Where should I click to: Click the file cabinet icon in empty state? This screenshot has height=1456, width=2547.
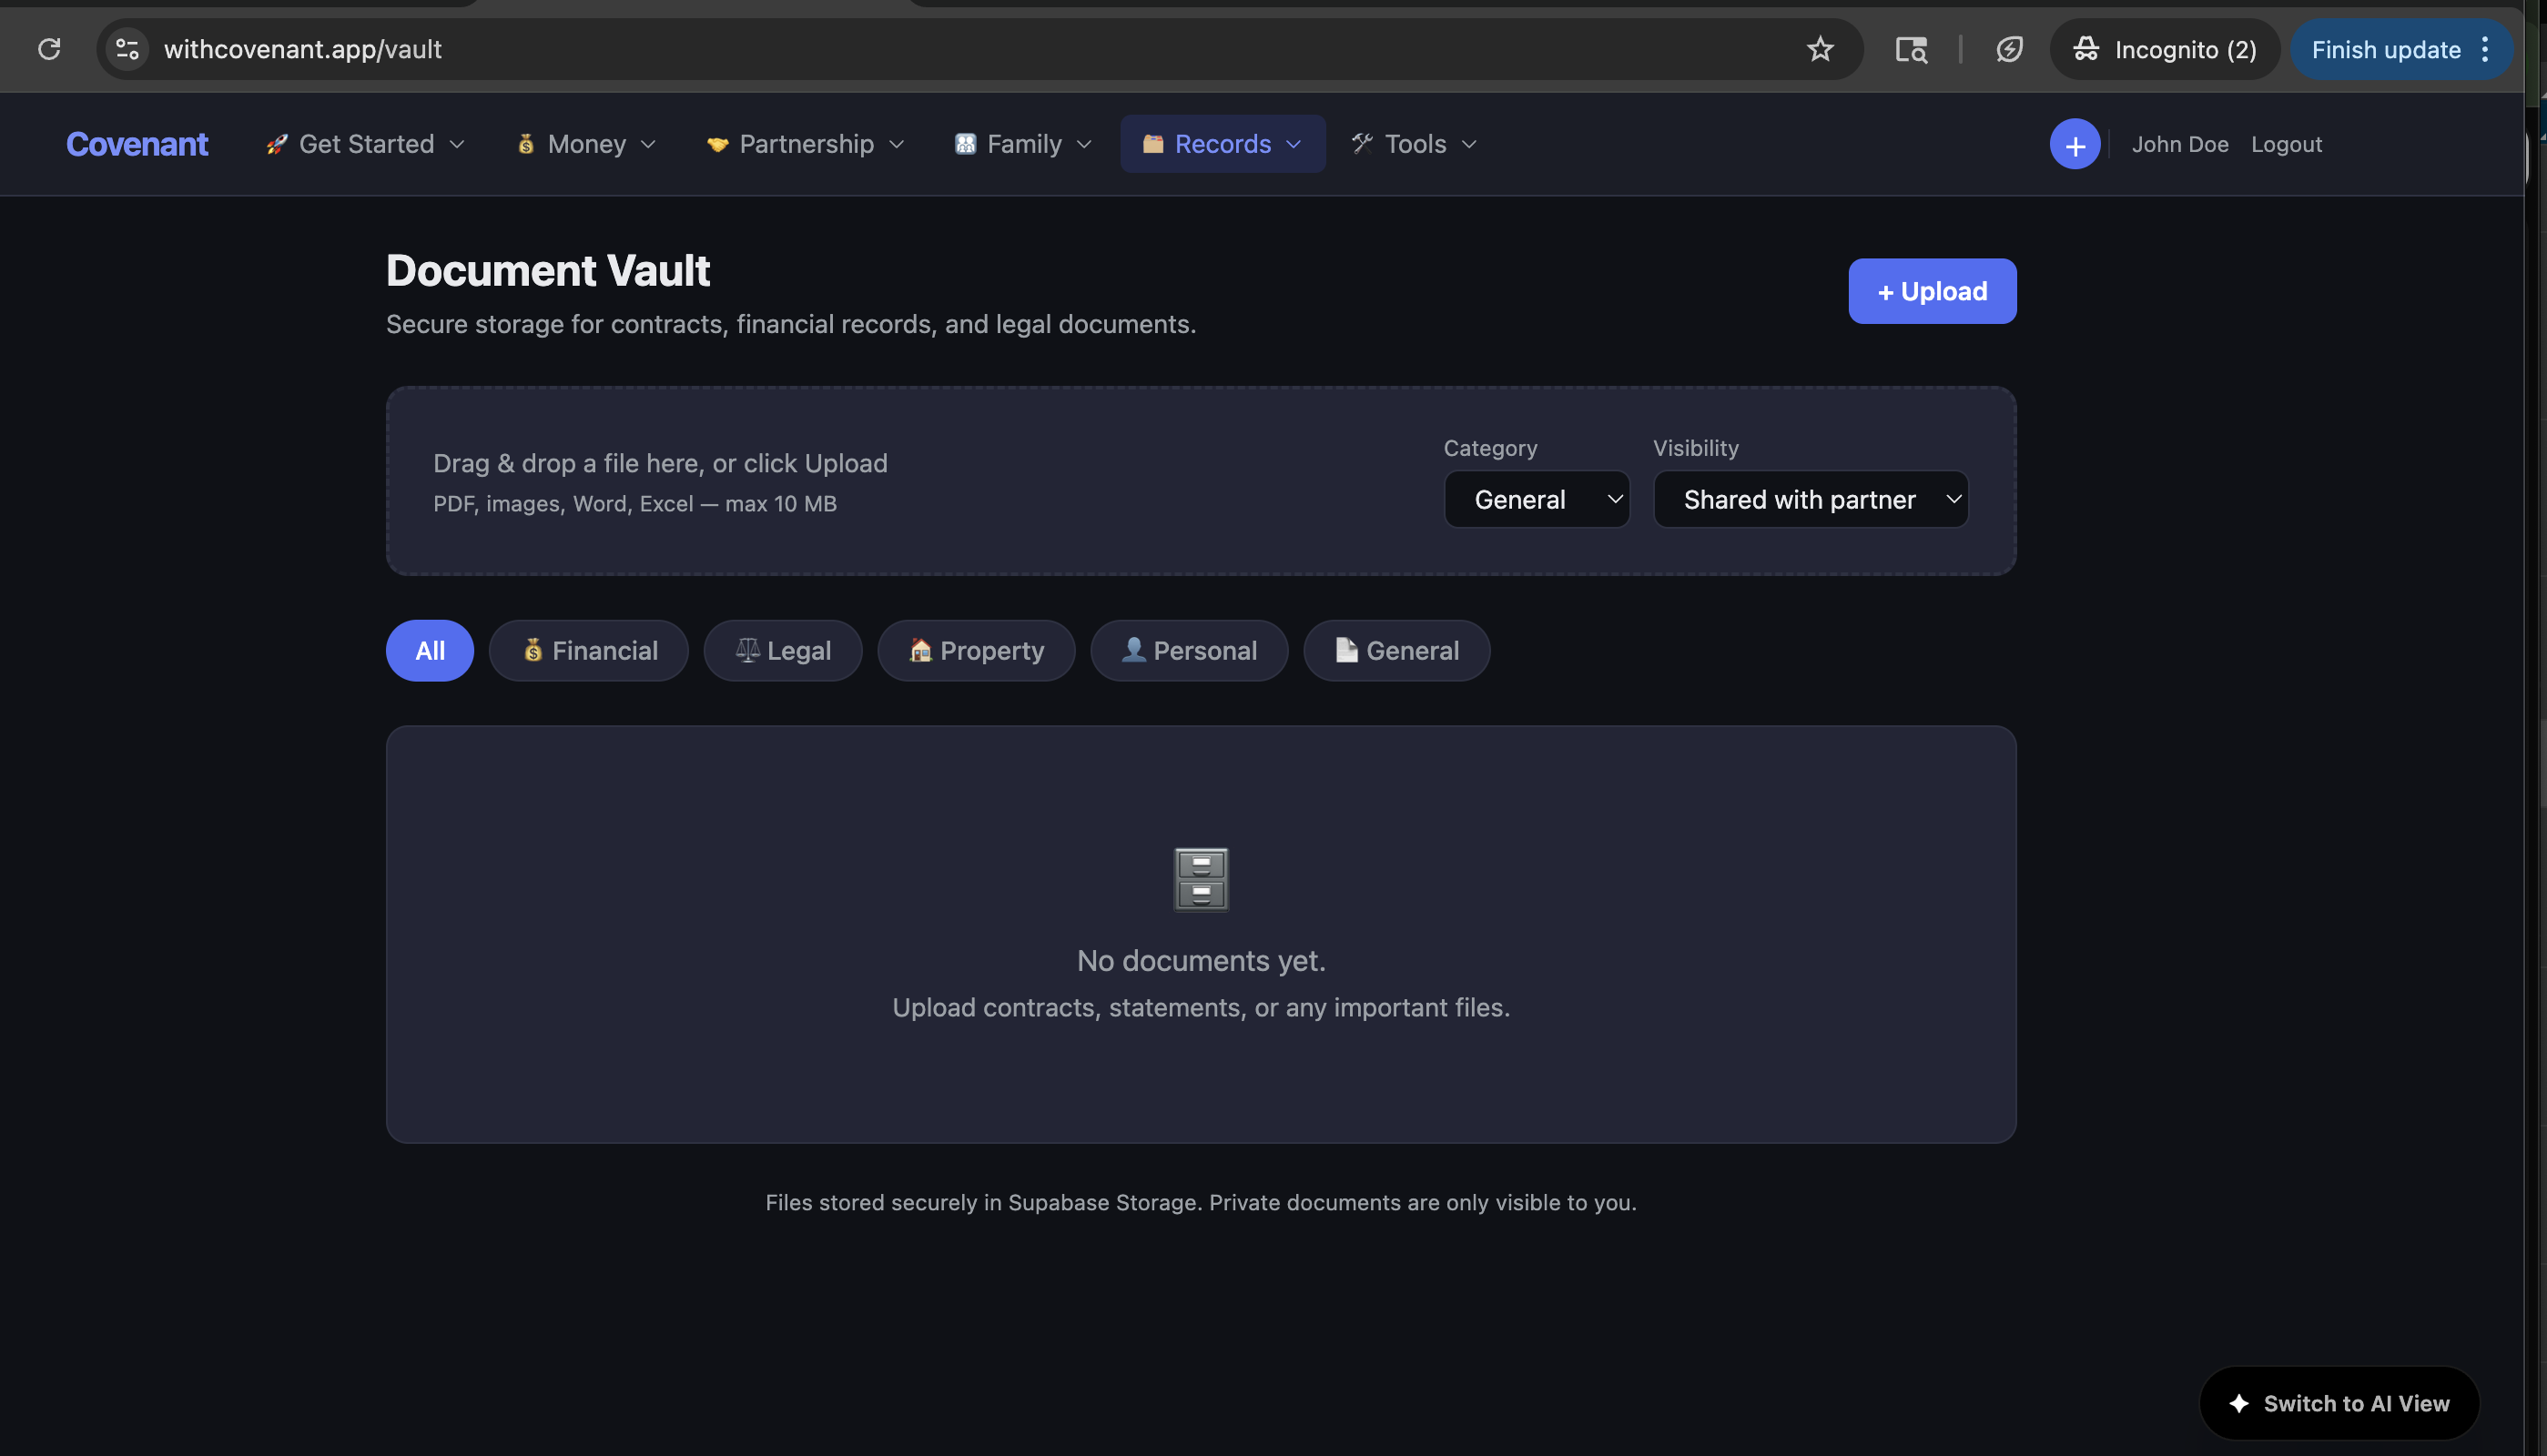1200,878
